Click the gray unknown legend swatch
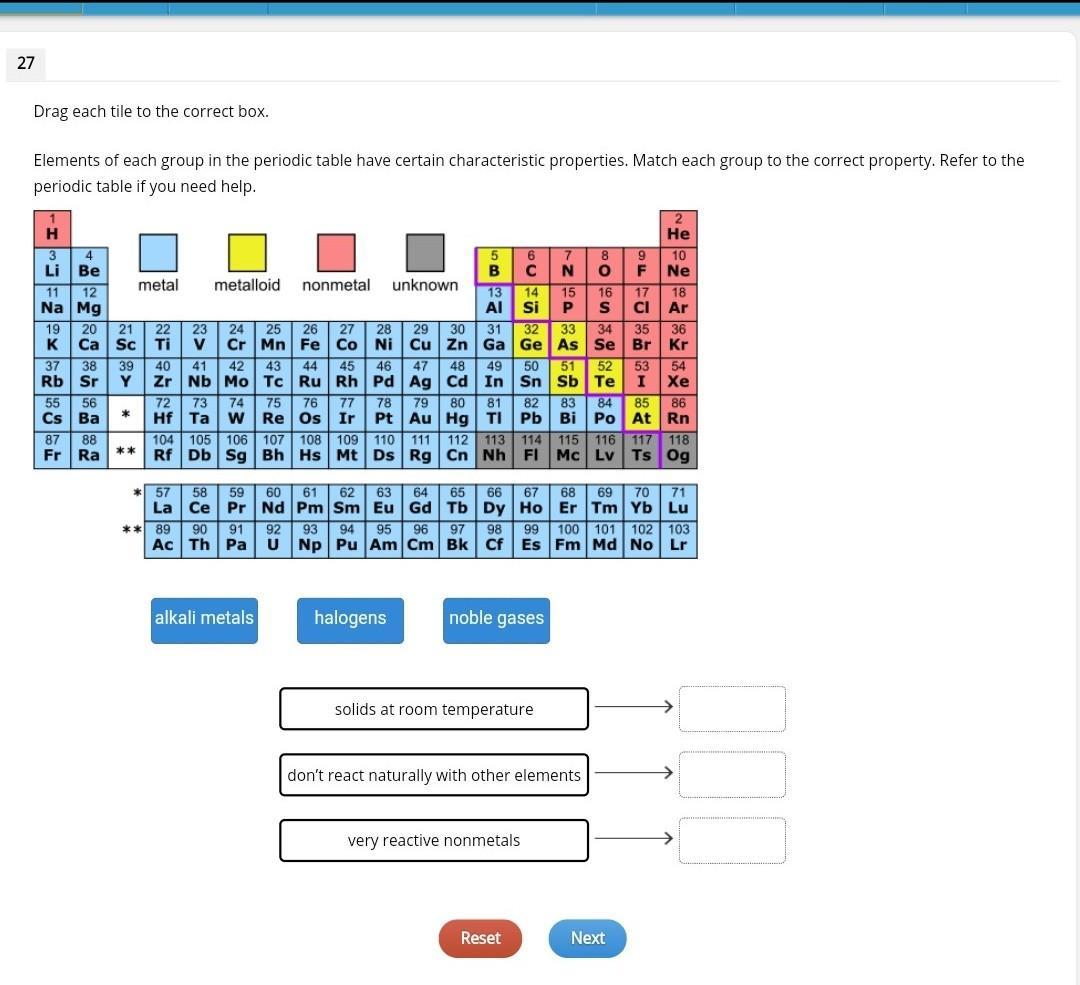This screenshot has height=985, width=1080. [425, 253]
